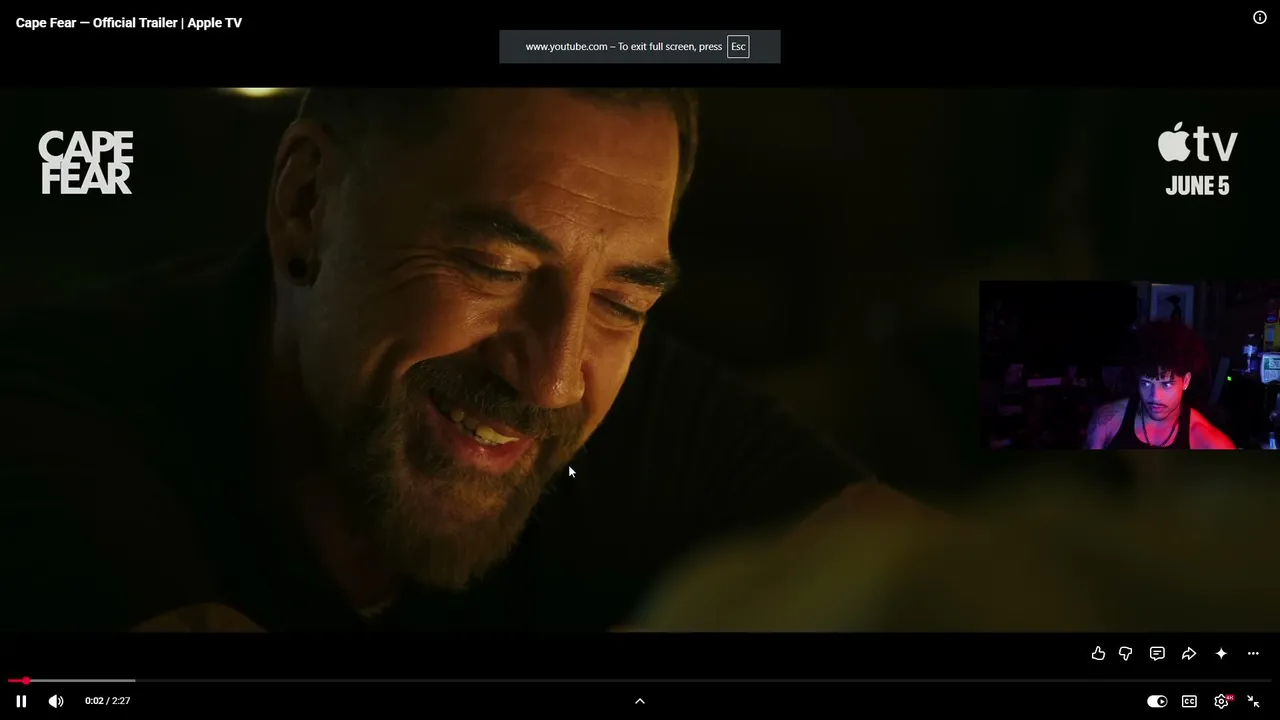Like the Cape Fear trailer
This screenshot has height=720, width=1280.
click(x=1098, y=653)
